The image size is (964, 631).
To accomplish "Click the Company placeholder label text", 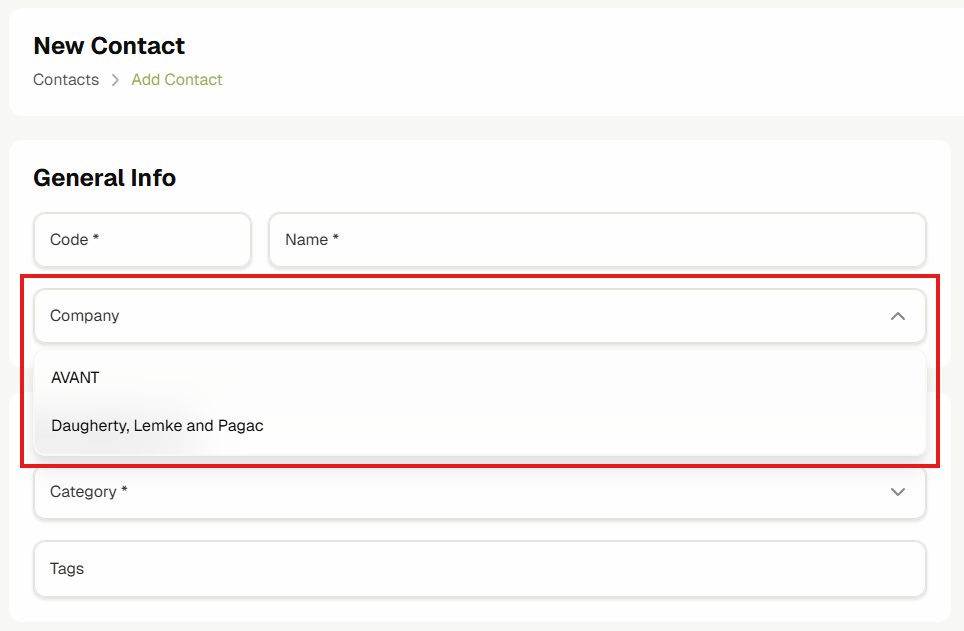I will point(85,316).
